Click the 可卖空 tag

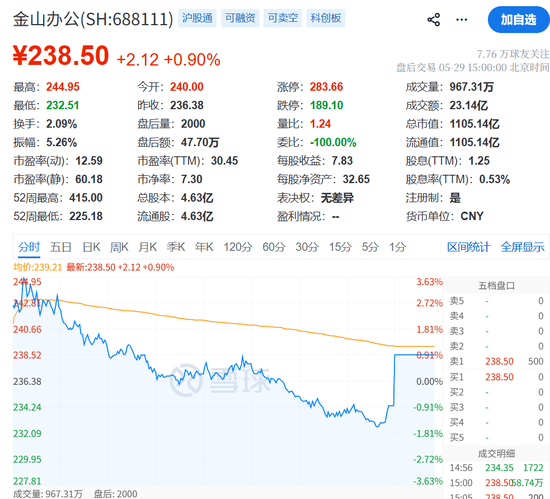(283, 18)
